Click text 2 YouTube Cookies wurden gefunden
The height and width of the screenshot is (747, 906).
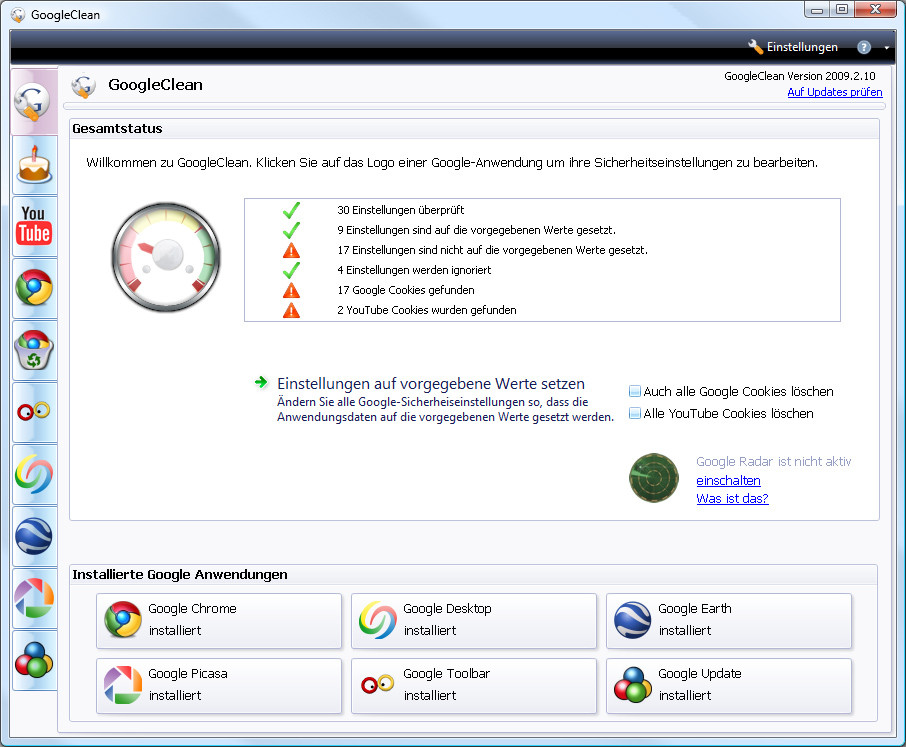[426, 310]
